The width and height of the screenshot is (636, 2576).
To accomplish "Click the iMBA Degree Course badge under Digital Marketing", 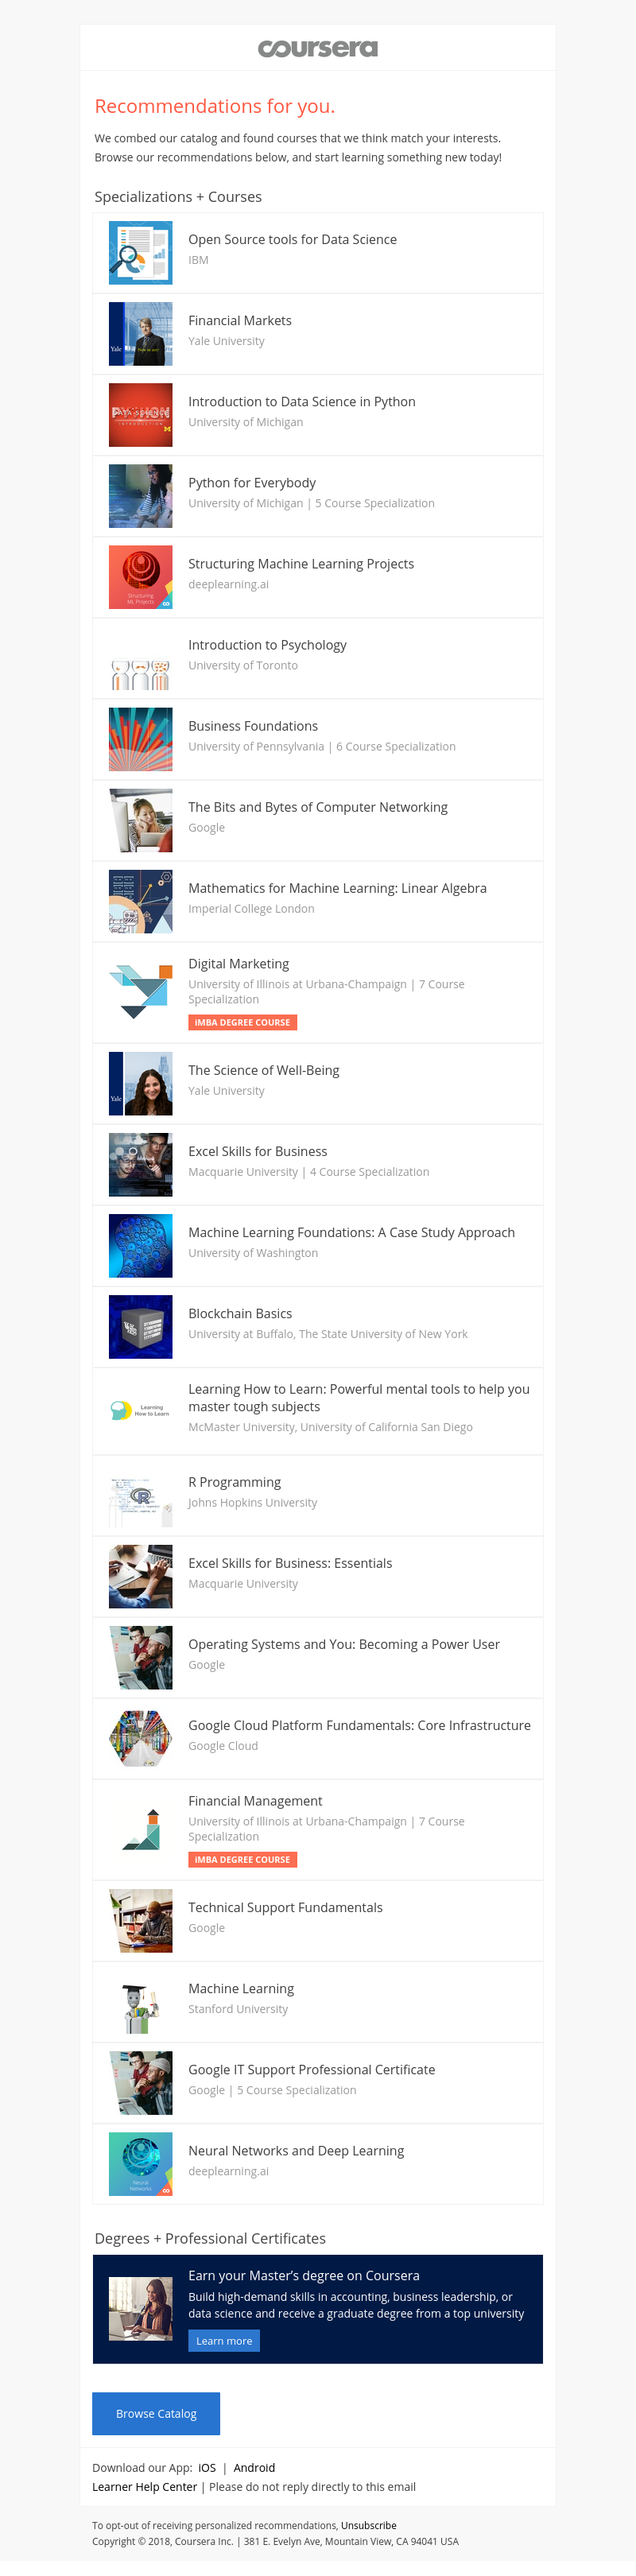I will click(243, 1022).
